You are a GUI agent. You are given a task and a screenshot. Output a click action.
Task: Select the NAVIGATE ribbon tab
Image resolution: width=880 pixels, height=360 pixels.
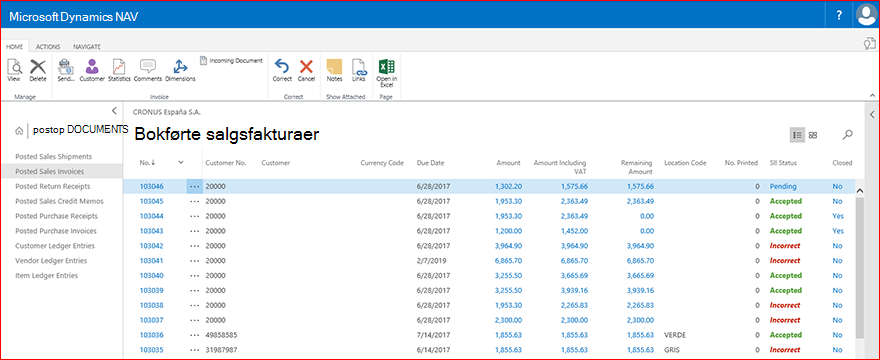tap(87, 47)
